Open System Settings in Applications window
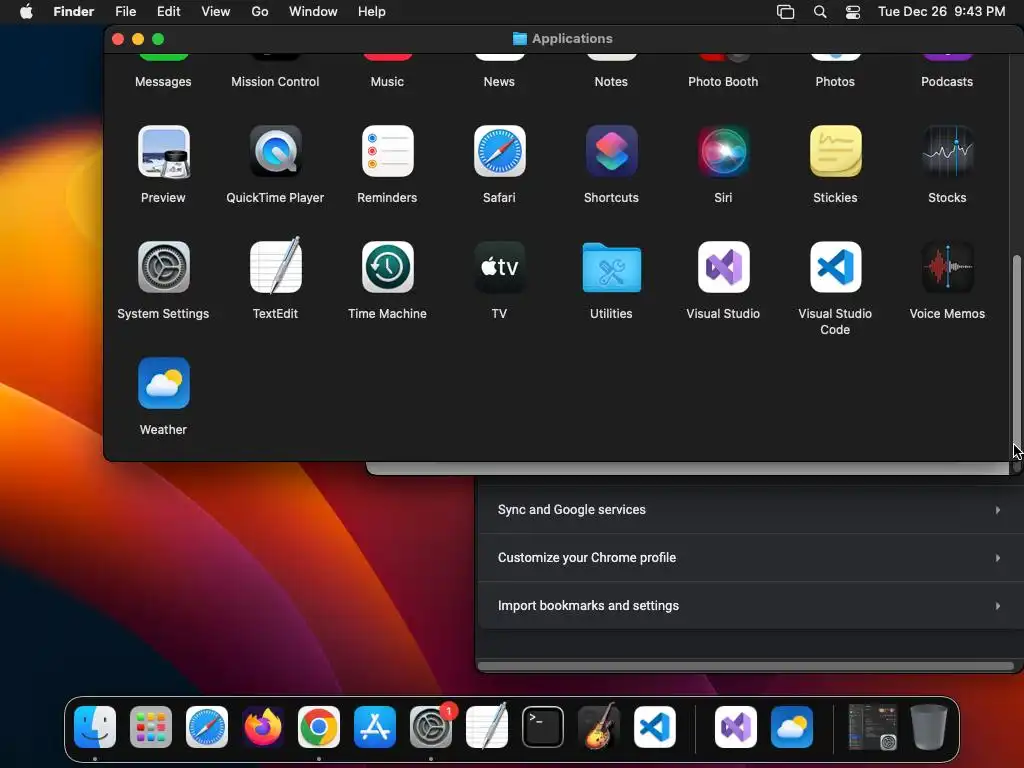The height and width of the screenshot is (768, 1024). pos(163,267)
